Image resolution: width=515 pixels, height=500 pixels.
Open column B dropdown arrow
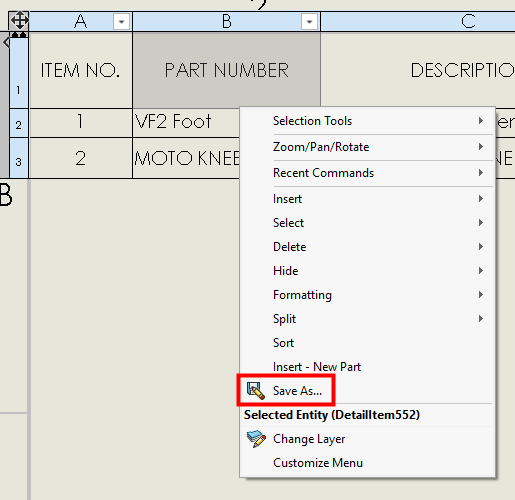pos(309,22)
